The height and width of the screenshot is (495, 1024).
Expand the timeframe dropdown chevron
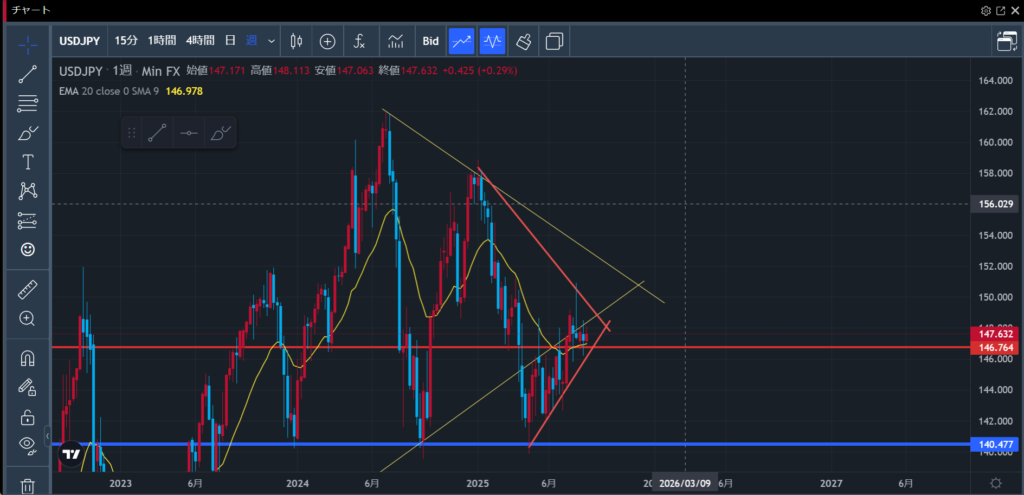coord(272,41)
